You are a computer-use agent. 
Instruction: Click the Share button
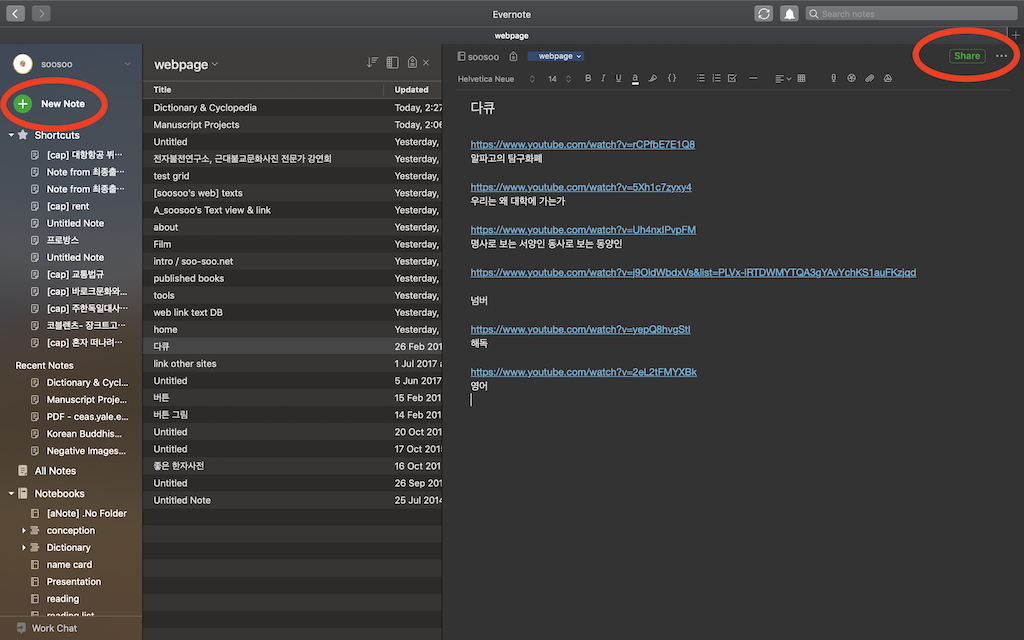(x=967, y=56)
